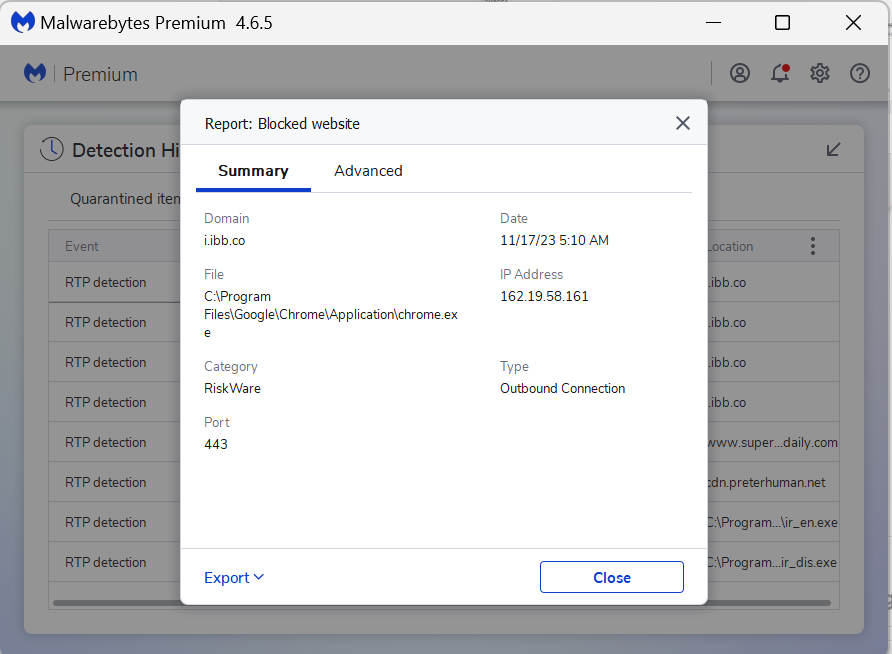Select the RiskWare category value
892x654 pixels.
232,388
